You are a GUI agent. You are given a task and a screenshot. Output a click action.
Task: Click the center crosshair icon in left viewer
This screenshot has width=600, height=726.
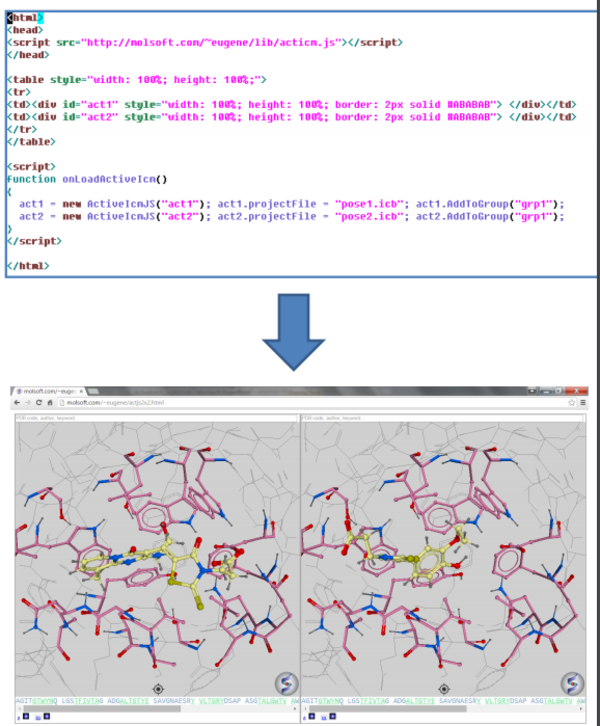pyautogui.click(x=157, y=689)
